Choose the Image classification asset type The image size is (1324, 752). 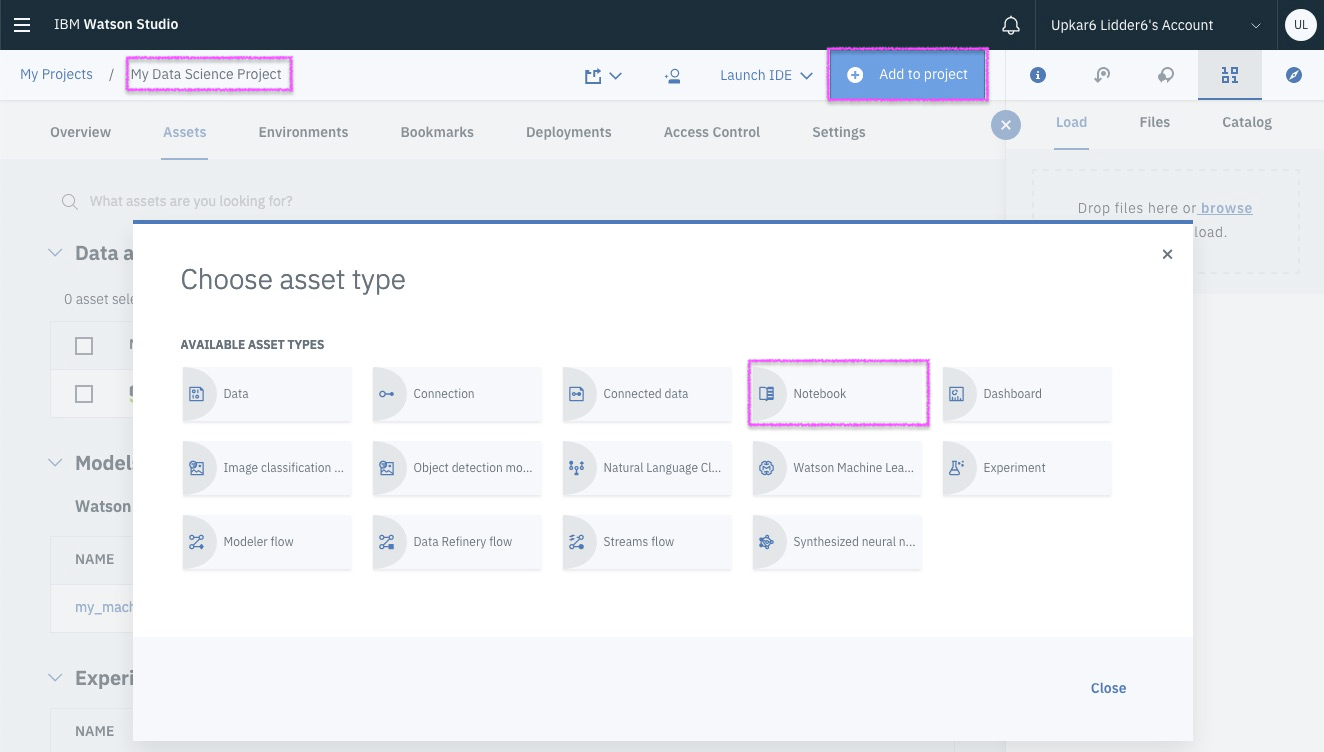tap(267, 468)
